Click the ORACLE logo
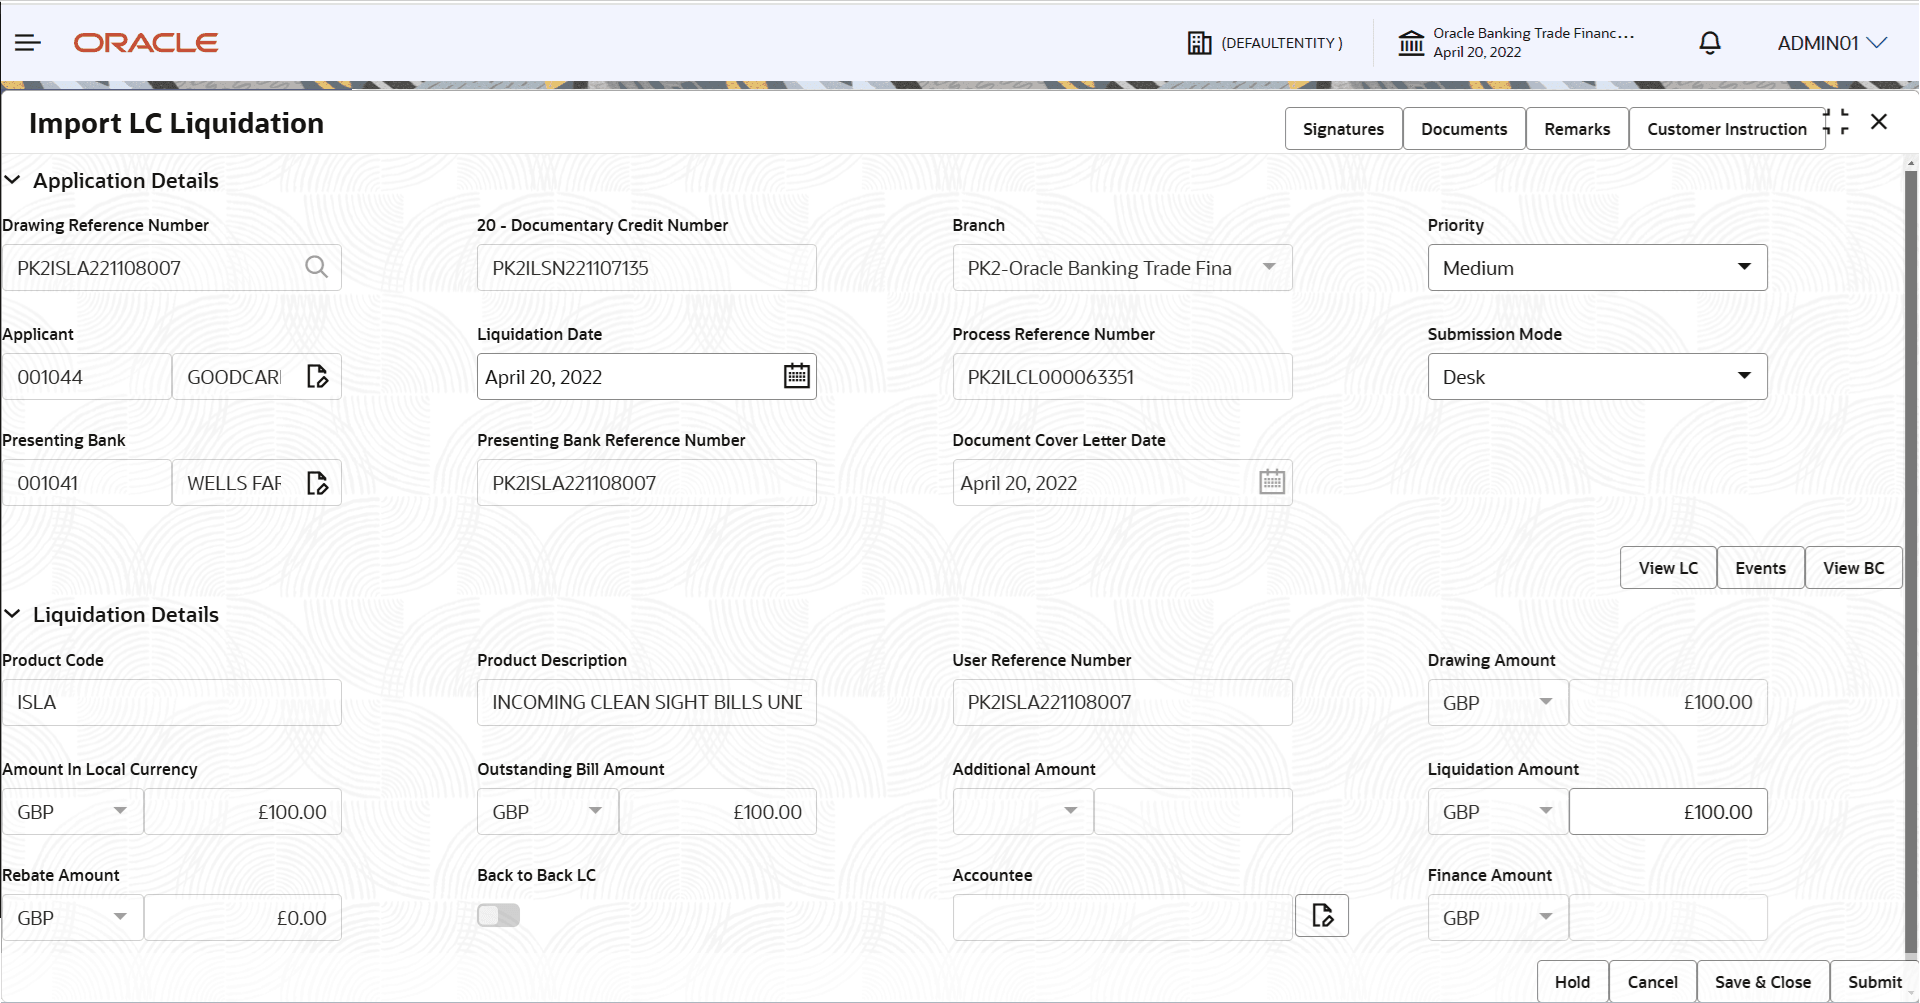Image resolution: width=1920 pixels, height=1003 pixels. tap(145, 42)
